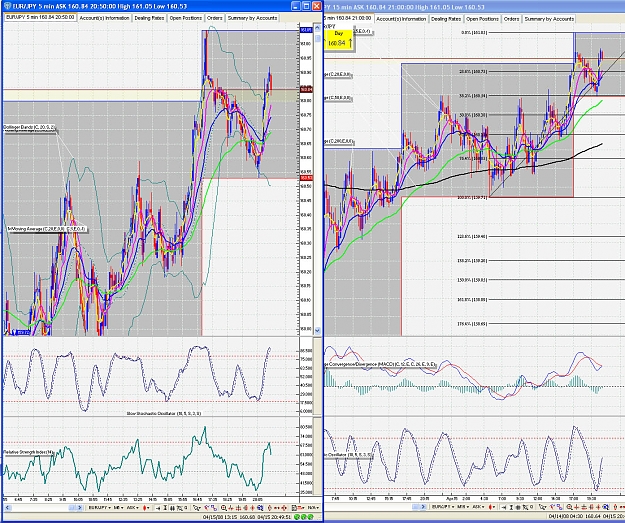Open Summary by Accounts tab in 5 min window

(x=252, y=18)
